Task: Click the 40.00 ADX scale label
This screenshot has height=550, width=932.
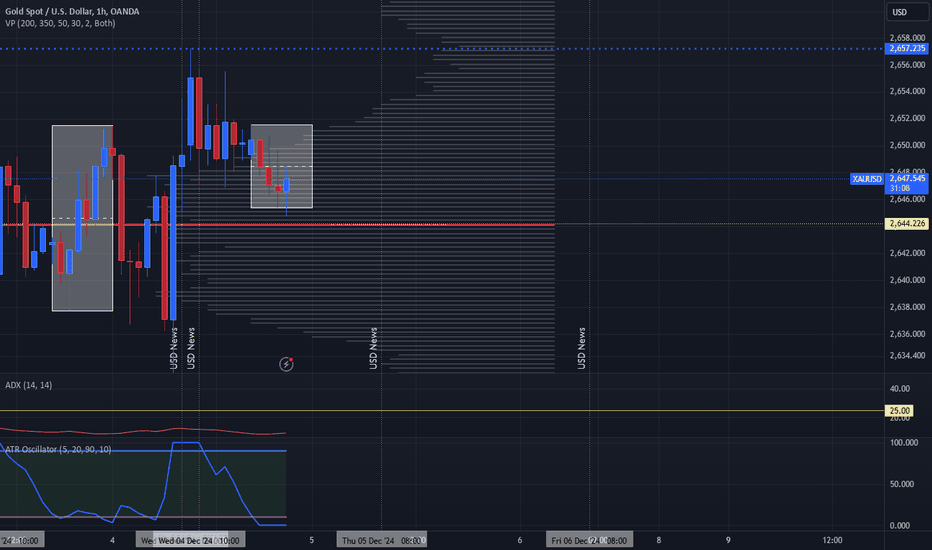Action: click(899, 388)
